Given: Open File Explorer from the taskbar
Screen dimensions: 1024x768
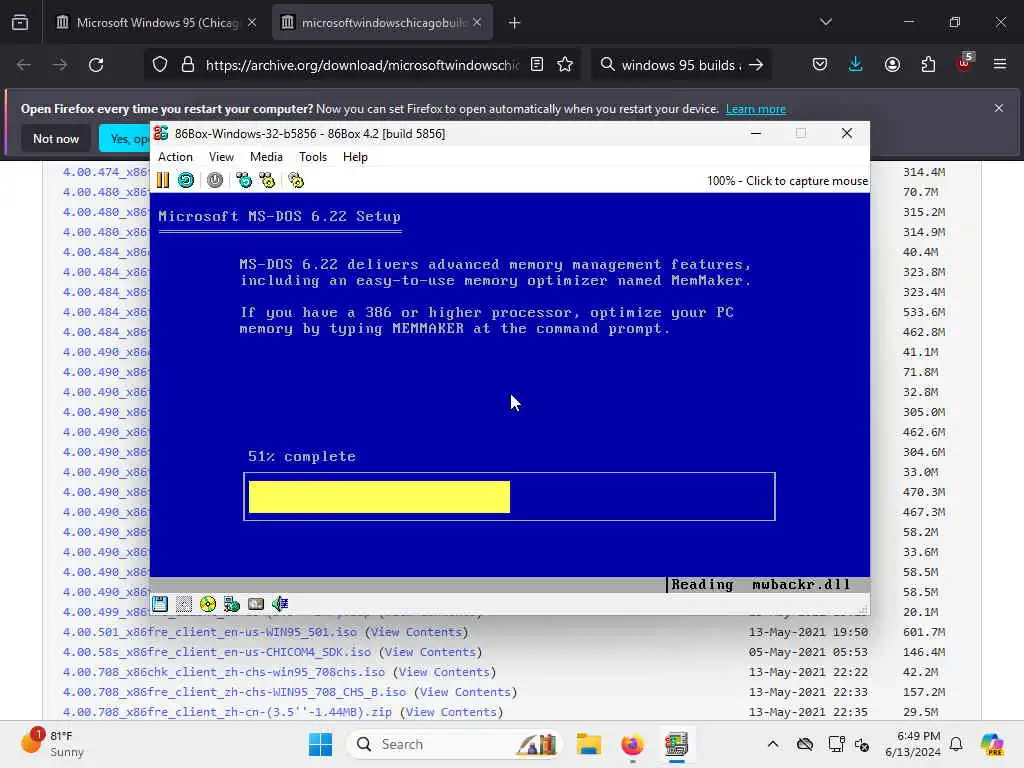Looking at the screenshot, I should (588, 744).
